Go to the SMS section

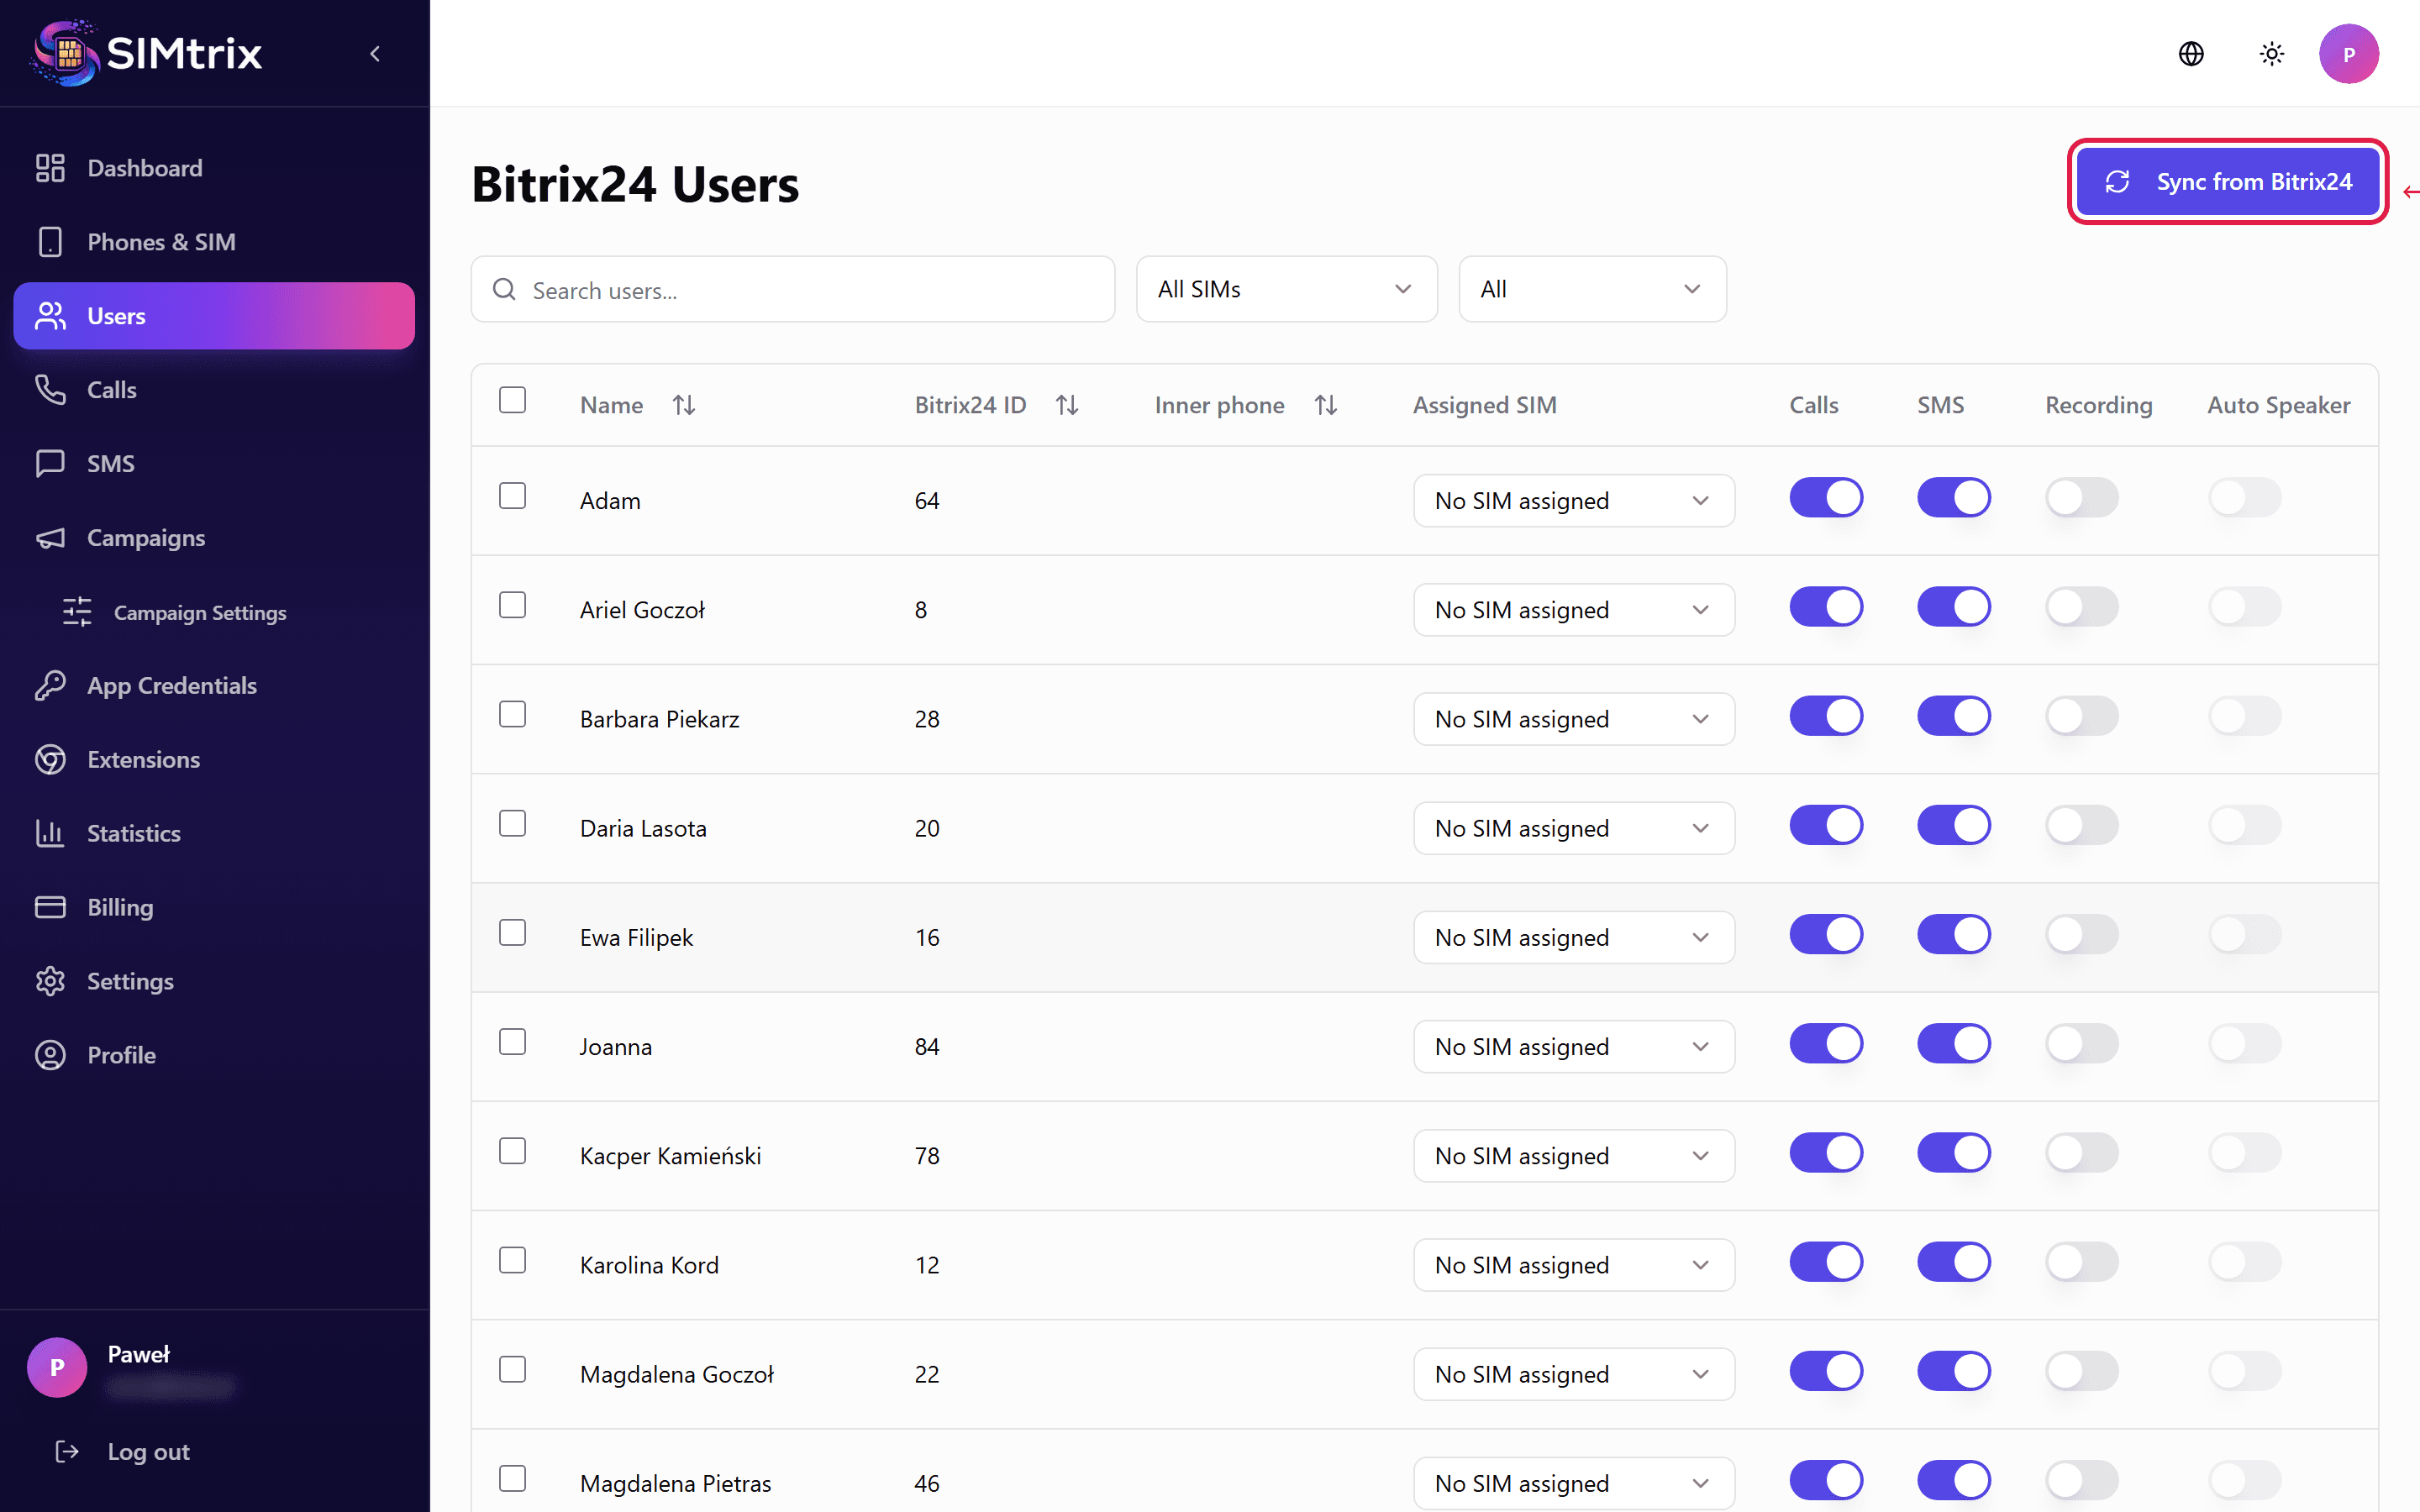coord(110,462)
